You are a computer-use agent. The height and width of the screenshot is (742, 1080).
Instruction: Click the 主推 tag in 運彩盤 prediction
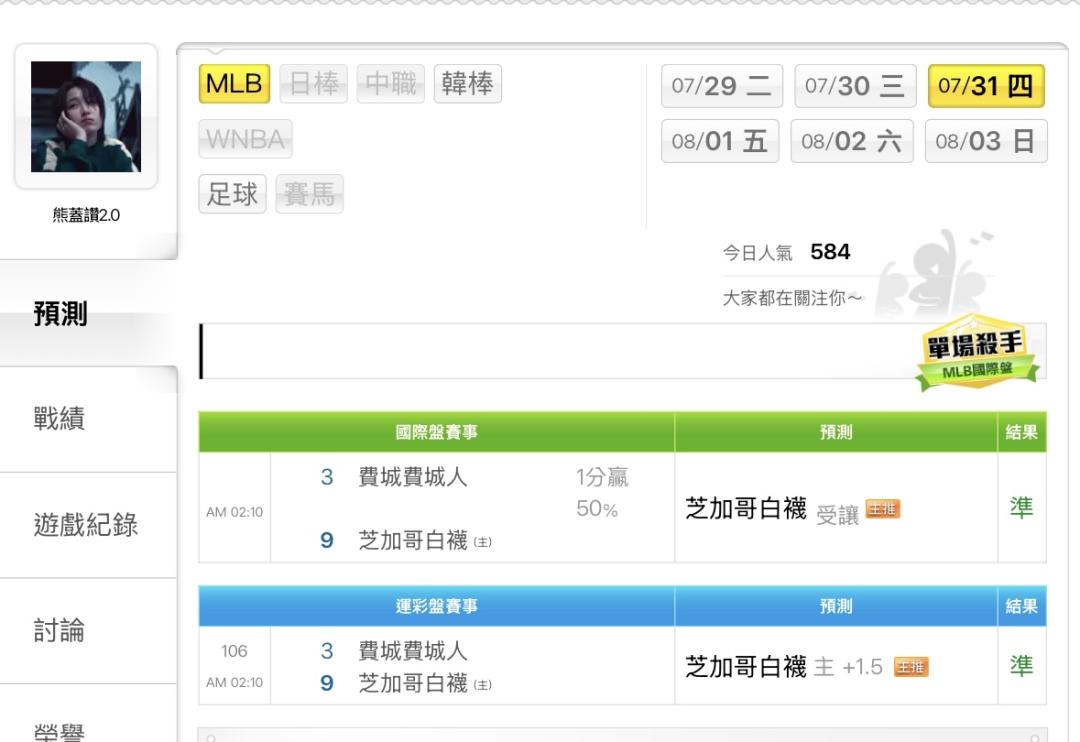pos(911,667)
